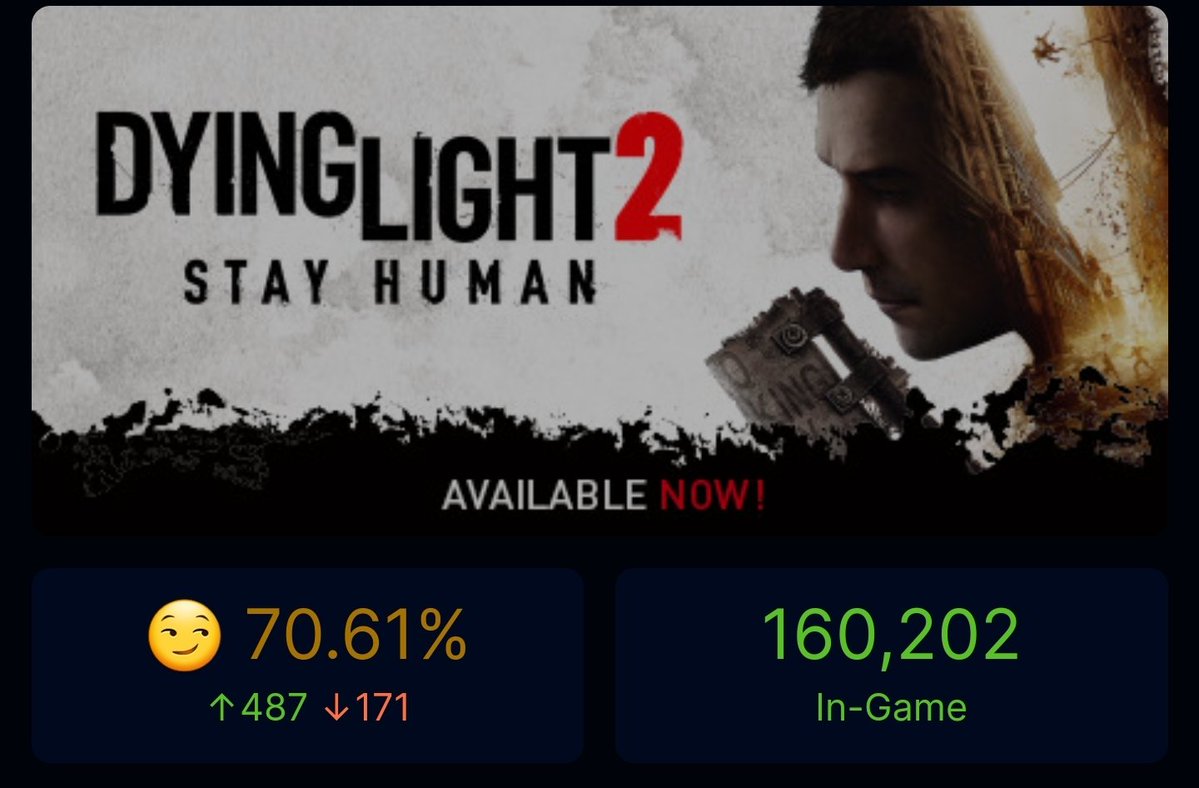
Task: Click the smirking face emoji icon
Action: (x=184, y=635)
